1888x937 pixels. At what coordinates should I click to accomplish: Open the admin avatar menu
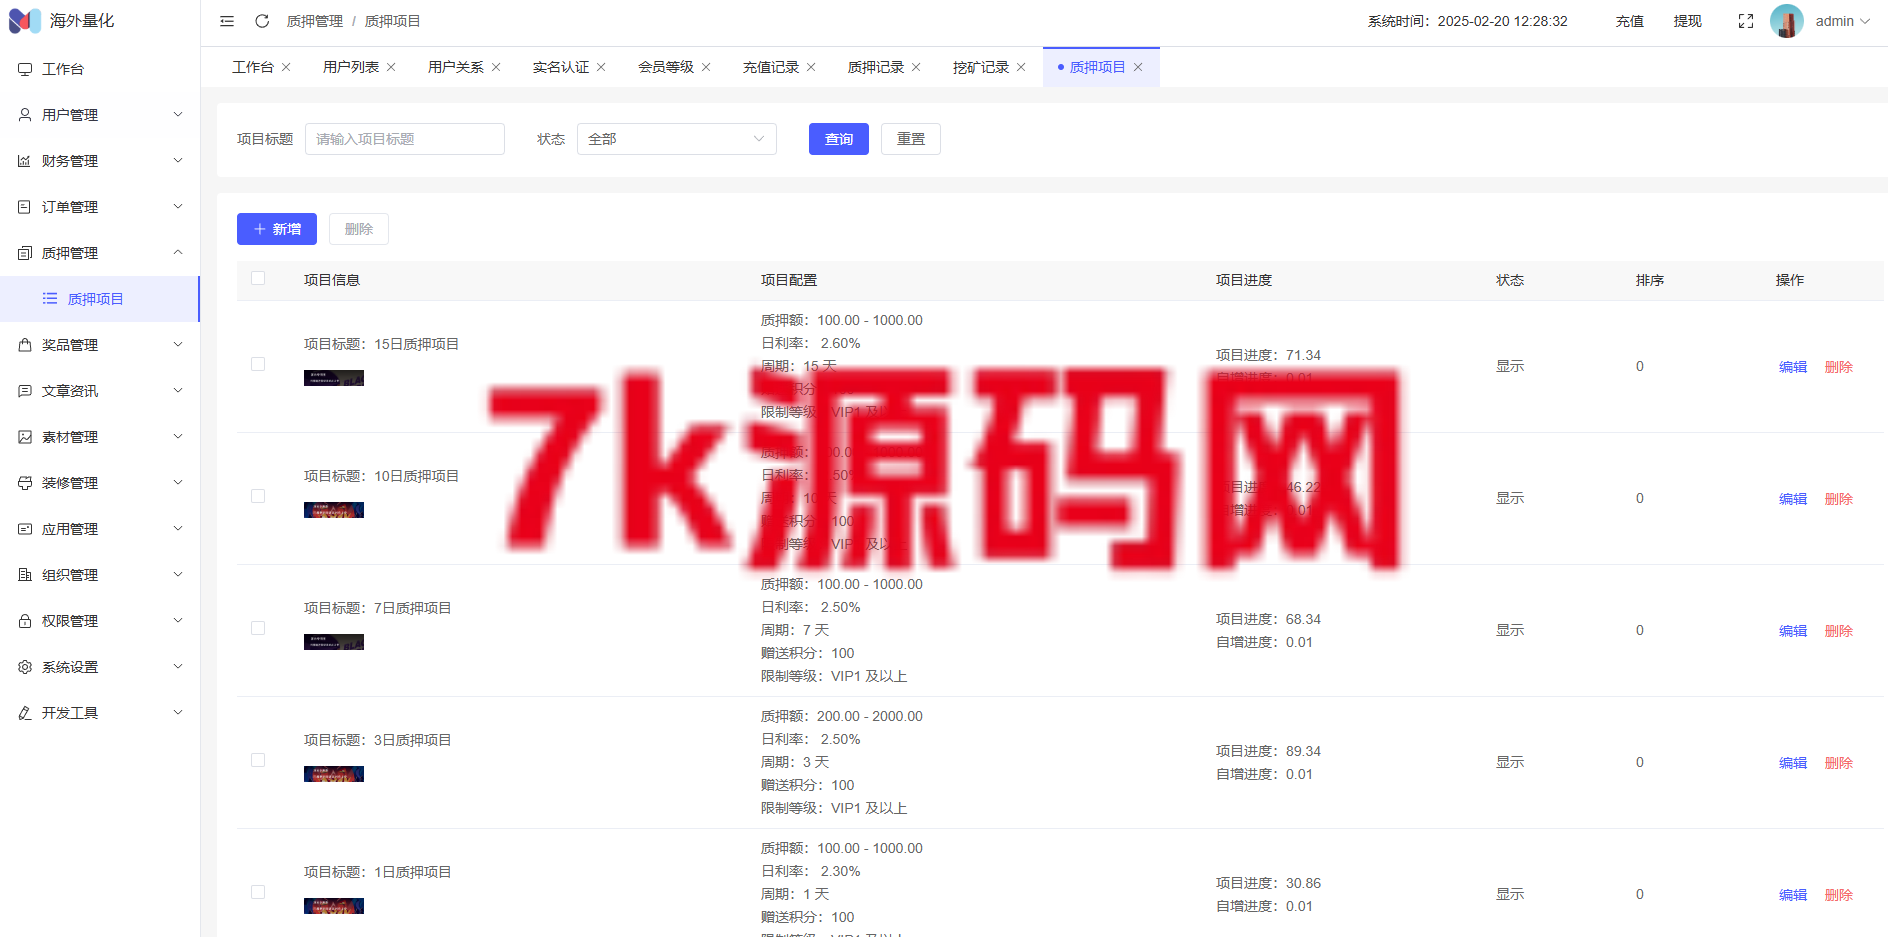1820,21
